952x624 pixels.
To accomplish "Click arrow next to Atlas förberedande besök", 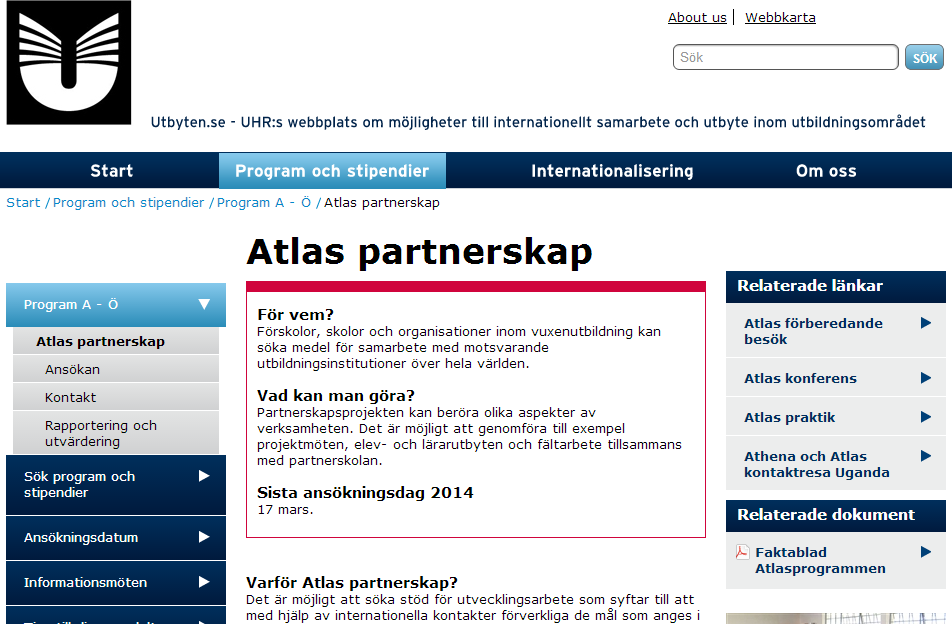I will pyautogui.click(x=925, y=322).
